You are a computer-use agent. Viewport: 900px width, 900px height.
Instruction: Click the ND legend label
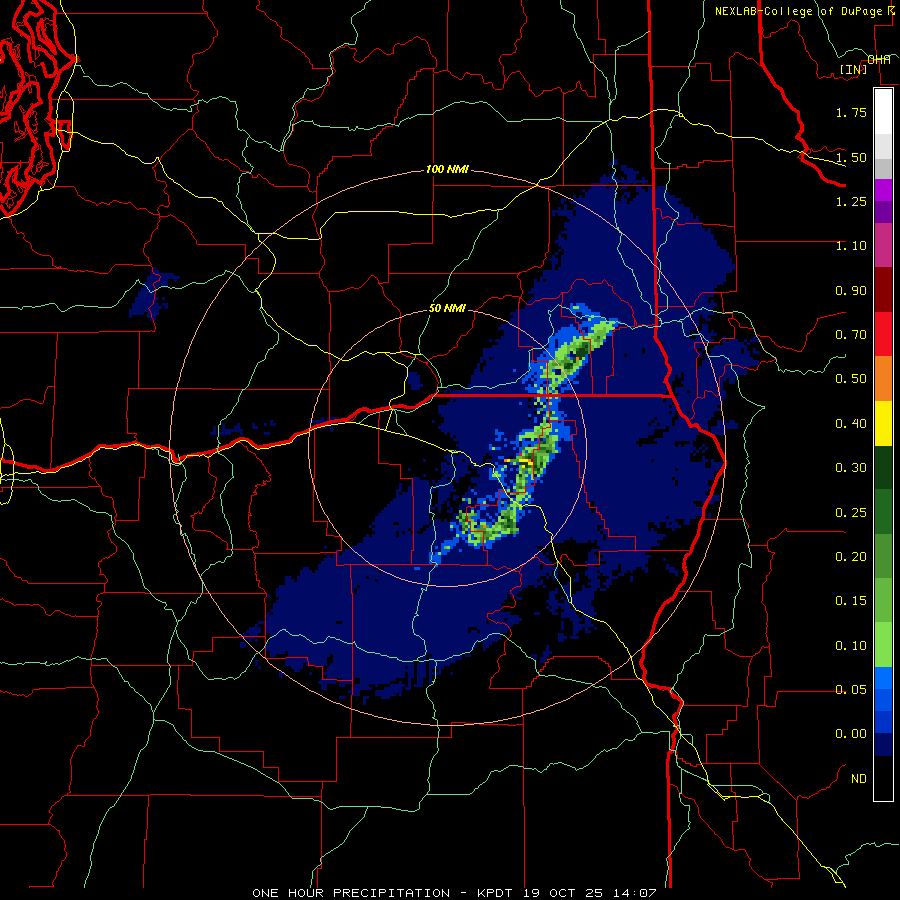click(859, 779)
